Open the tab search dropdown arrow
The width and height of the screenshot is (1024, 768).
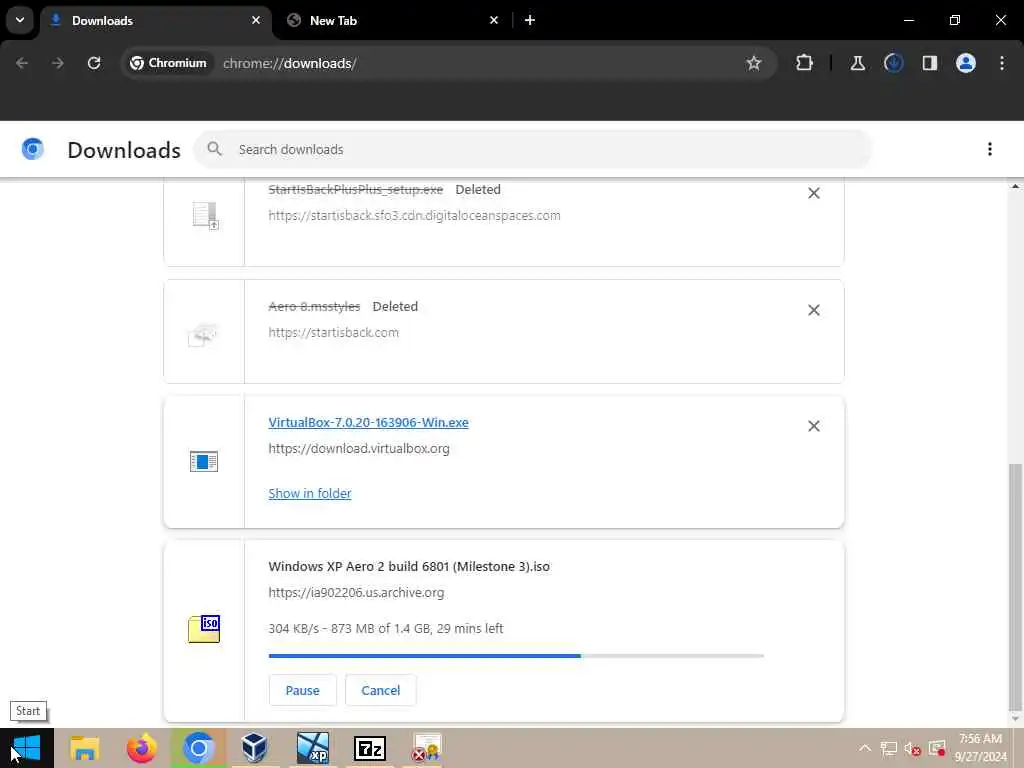20,20
